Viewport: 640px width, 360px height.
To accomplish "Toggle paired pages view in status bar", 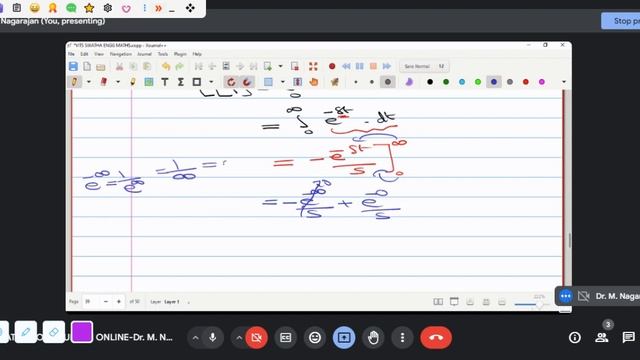I will point(438,302).
